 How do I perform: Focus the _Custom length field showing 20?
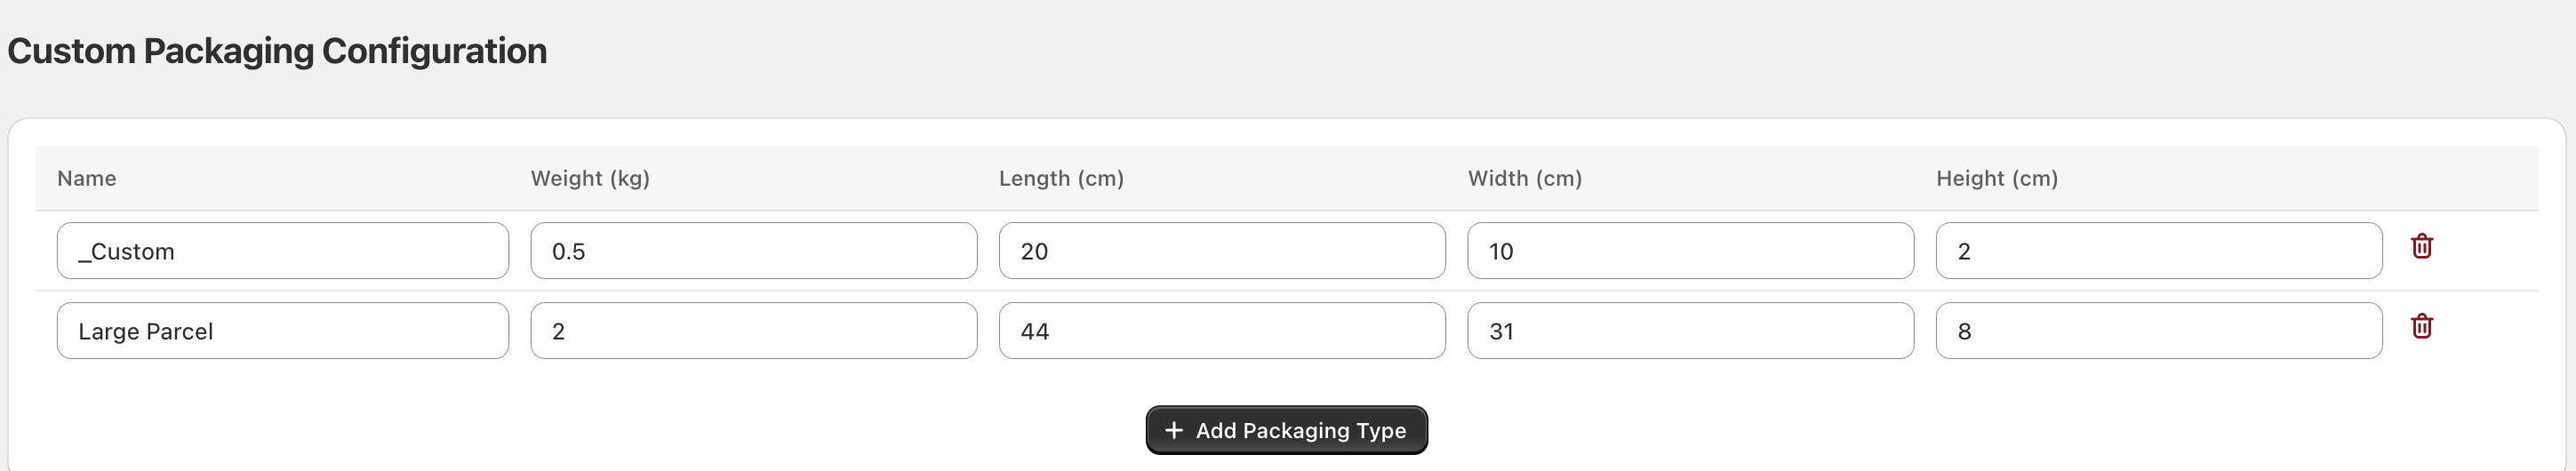pos(1222,251)
